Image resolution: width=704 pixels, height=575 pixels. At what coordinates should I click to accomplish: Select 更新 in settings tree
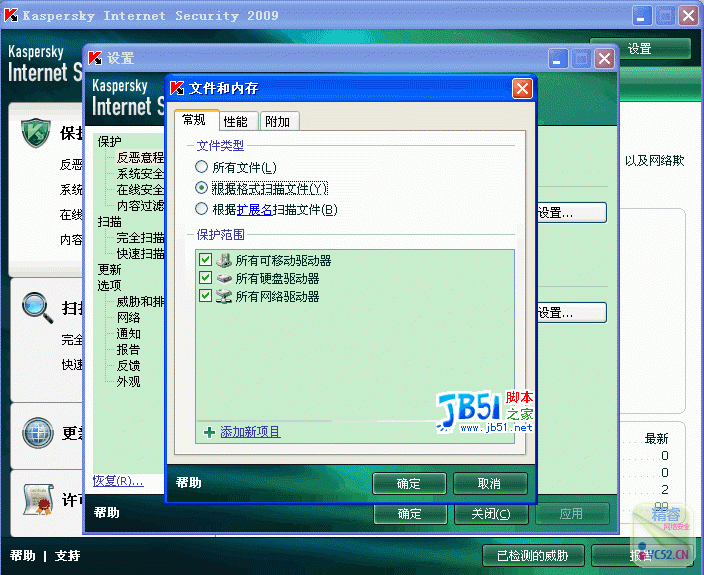[x=109, y=270]
